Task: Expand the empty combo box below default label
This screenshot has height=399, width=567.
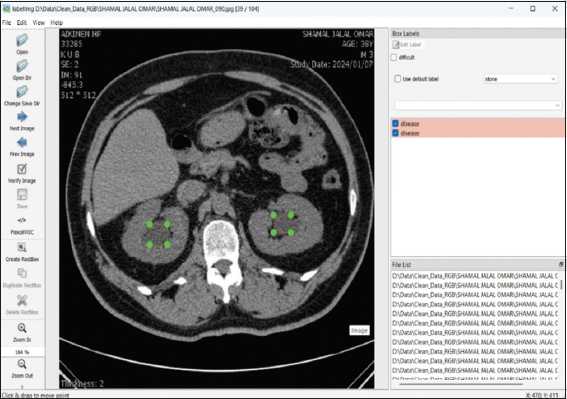Action: (x=478, y=105)
